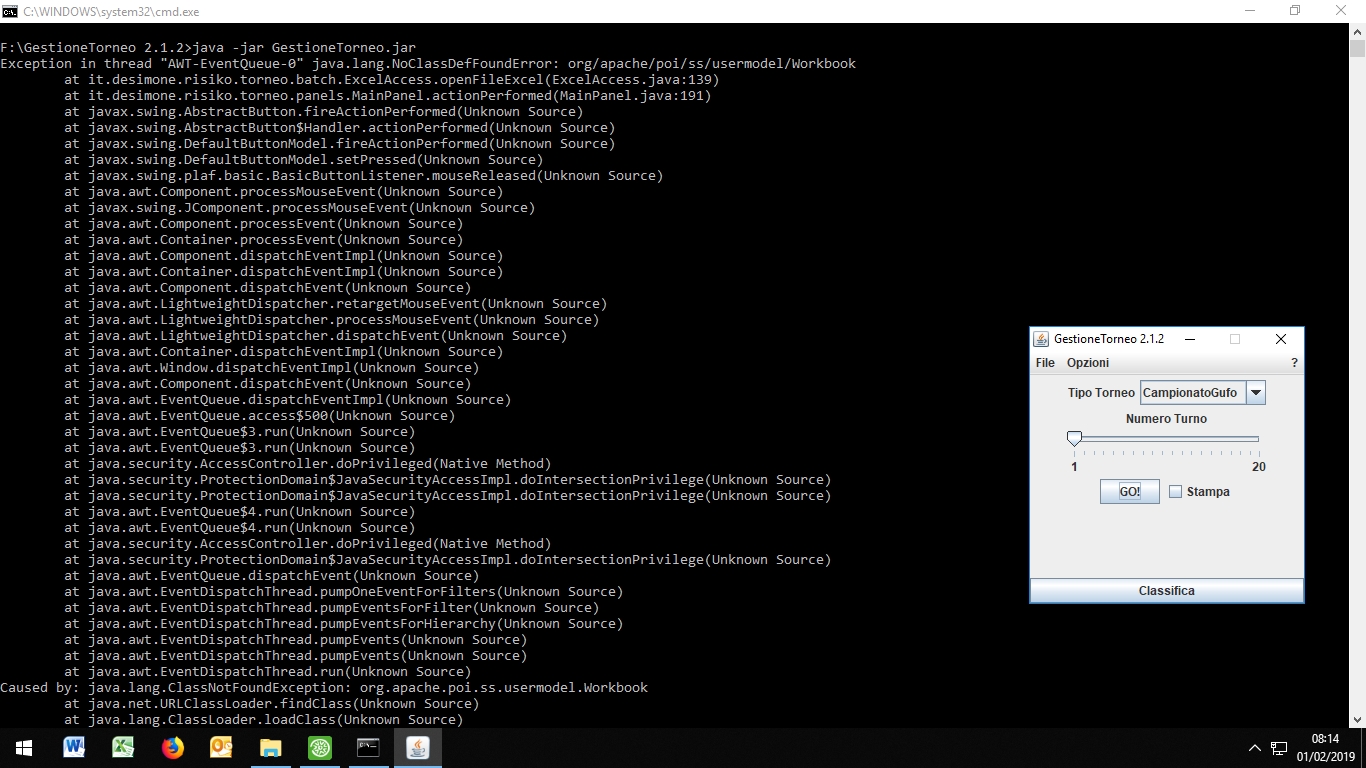The image size is (1366, 768).
Task: Open the ? help menu
Action: (1294, 363)
